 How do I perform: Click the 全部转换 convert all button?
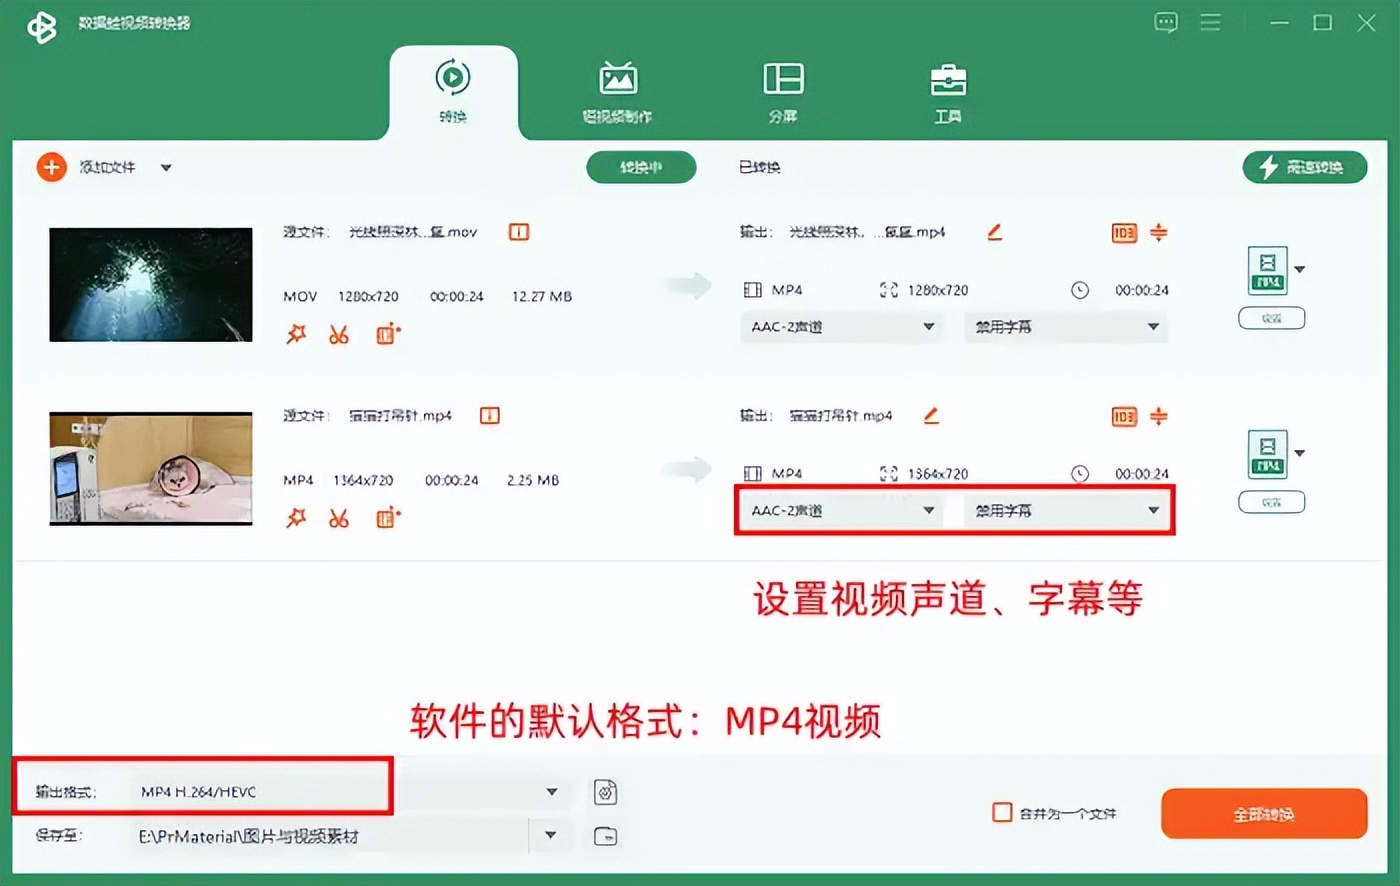[x=1263, y=813]
